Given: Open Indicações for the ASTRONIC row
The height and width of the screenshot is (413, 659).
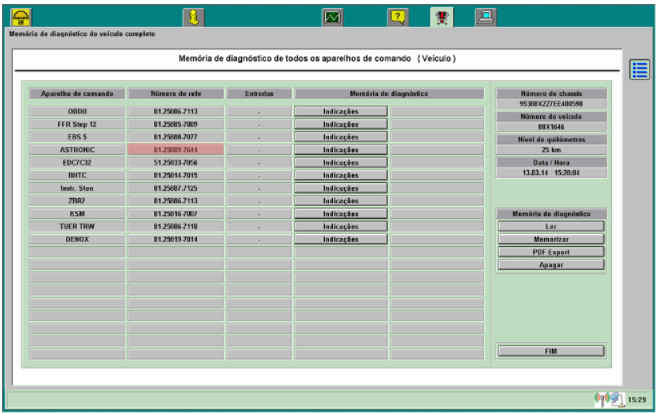Looking at the screenshot, I should click(340, 149).
